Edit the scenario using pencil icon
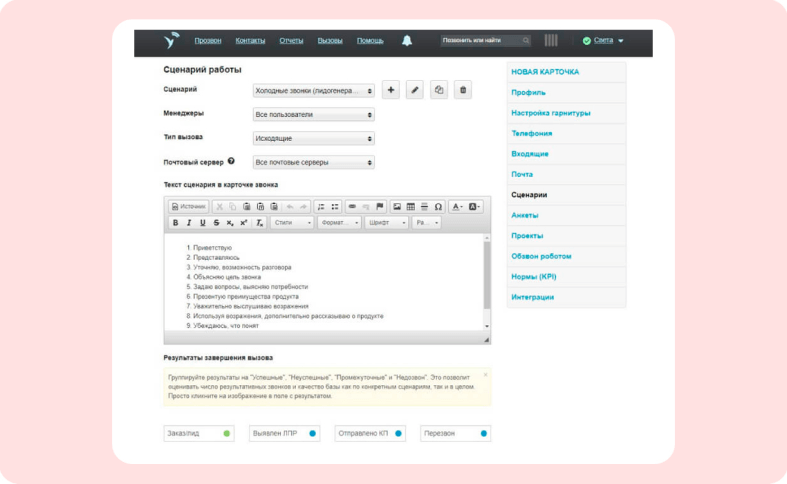Screen dimensions: 787x484 tap(415, 90)
